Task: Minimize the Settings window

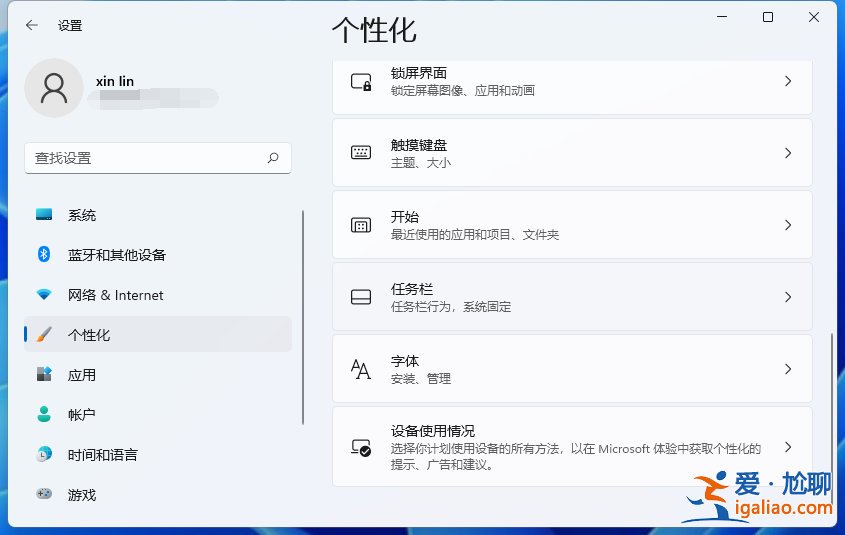Action: click(722, 17)
